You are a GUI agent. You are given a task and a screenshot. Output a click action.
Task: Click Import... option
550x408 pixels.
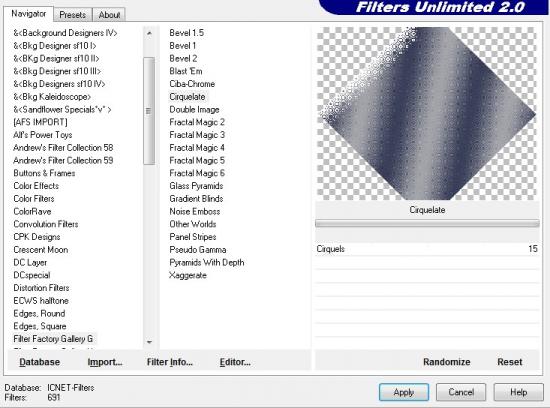105,362
